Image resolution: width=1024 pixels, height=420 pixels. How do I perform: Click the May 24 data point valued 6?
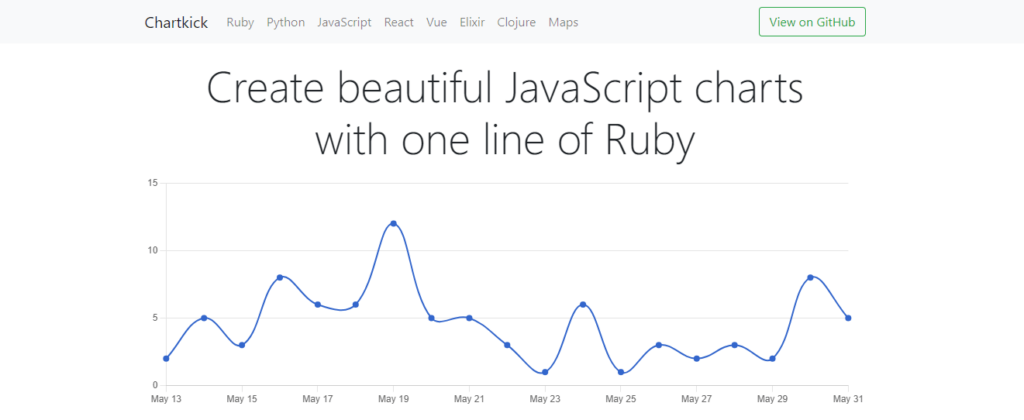coord(583,304)
